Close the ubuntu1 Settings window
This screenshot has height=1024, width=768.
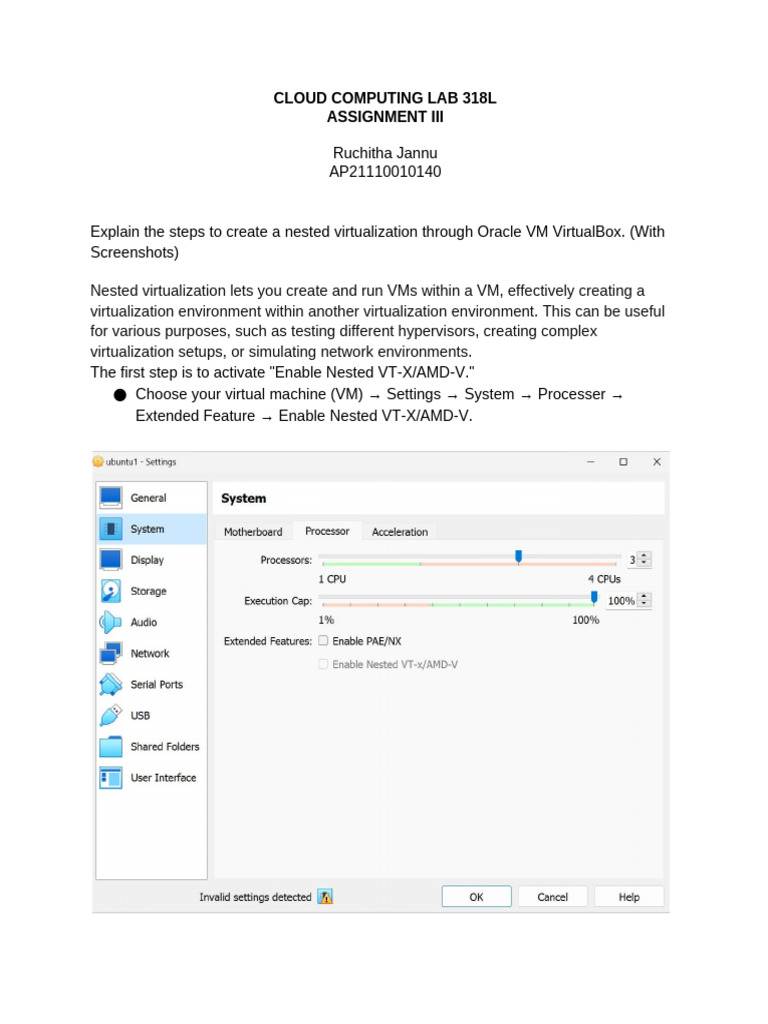tap(657, 462)
